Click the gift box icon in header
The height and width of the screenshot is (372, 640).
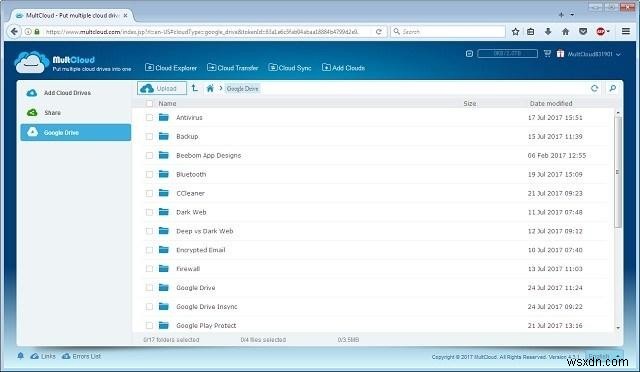tap(560, 53)
